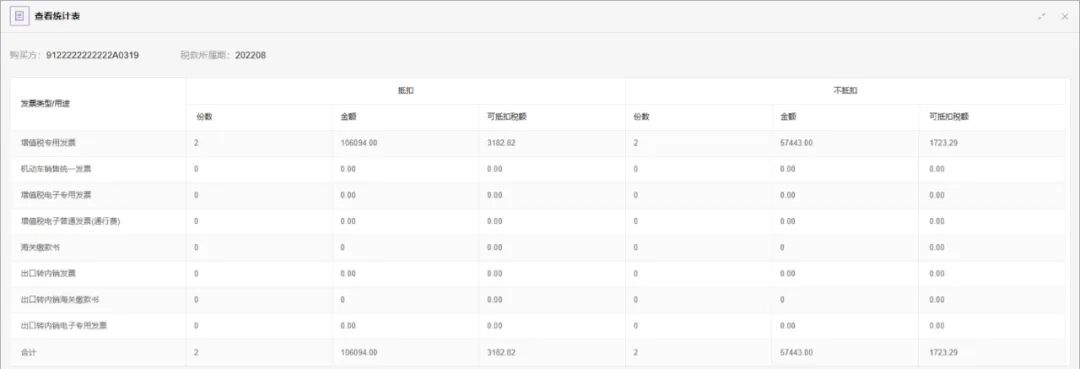Click 不抵扣 可抵扣税额 cell in 出口转内销海关缴款书 row
This screenshot has width=1080, height=369.
click(x=937, y=299)
